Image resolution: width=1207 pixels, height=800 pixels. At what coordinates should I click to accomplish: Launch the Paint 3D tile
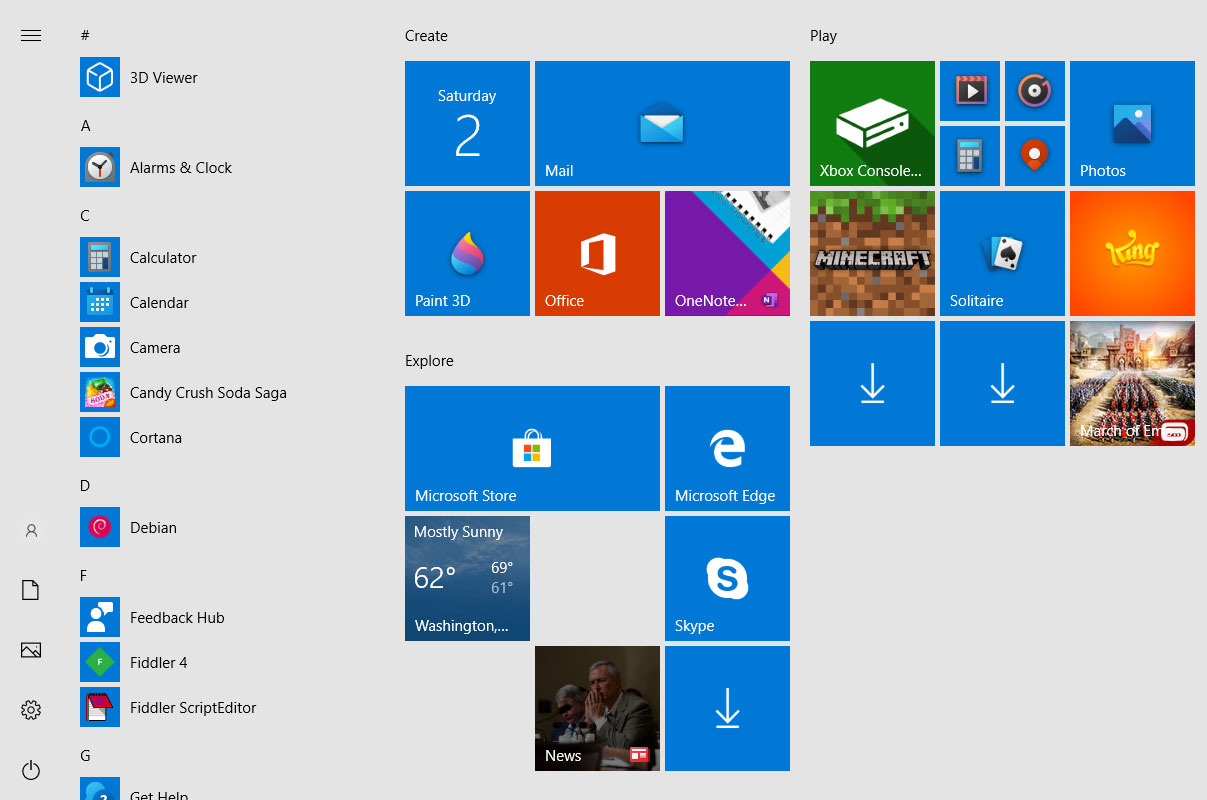467,253
